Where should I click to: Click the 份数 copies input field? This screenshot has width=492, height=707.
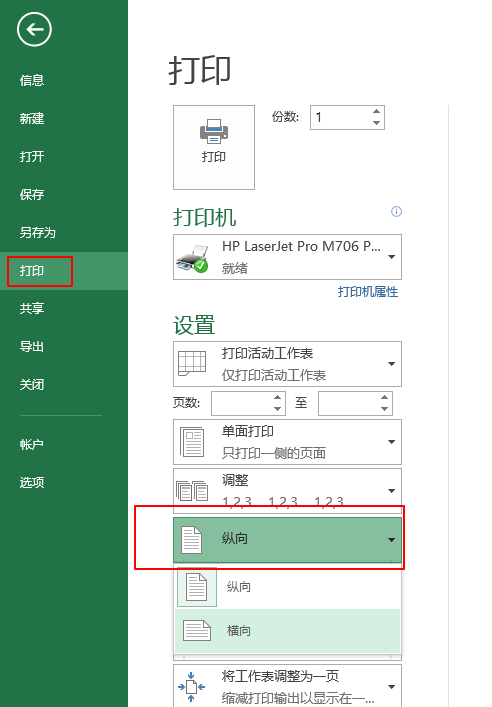coord(340,118)
